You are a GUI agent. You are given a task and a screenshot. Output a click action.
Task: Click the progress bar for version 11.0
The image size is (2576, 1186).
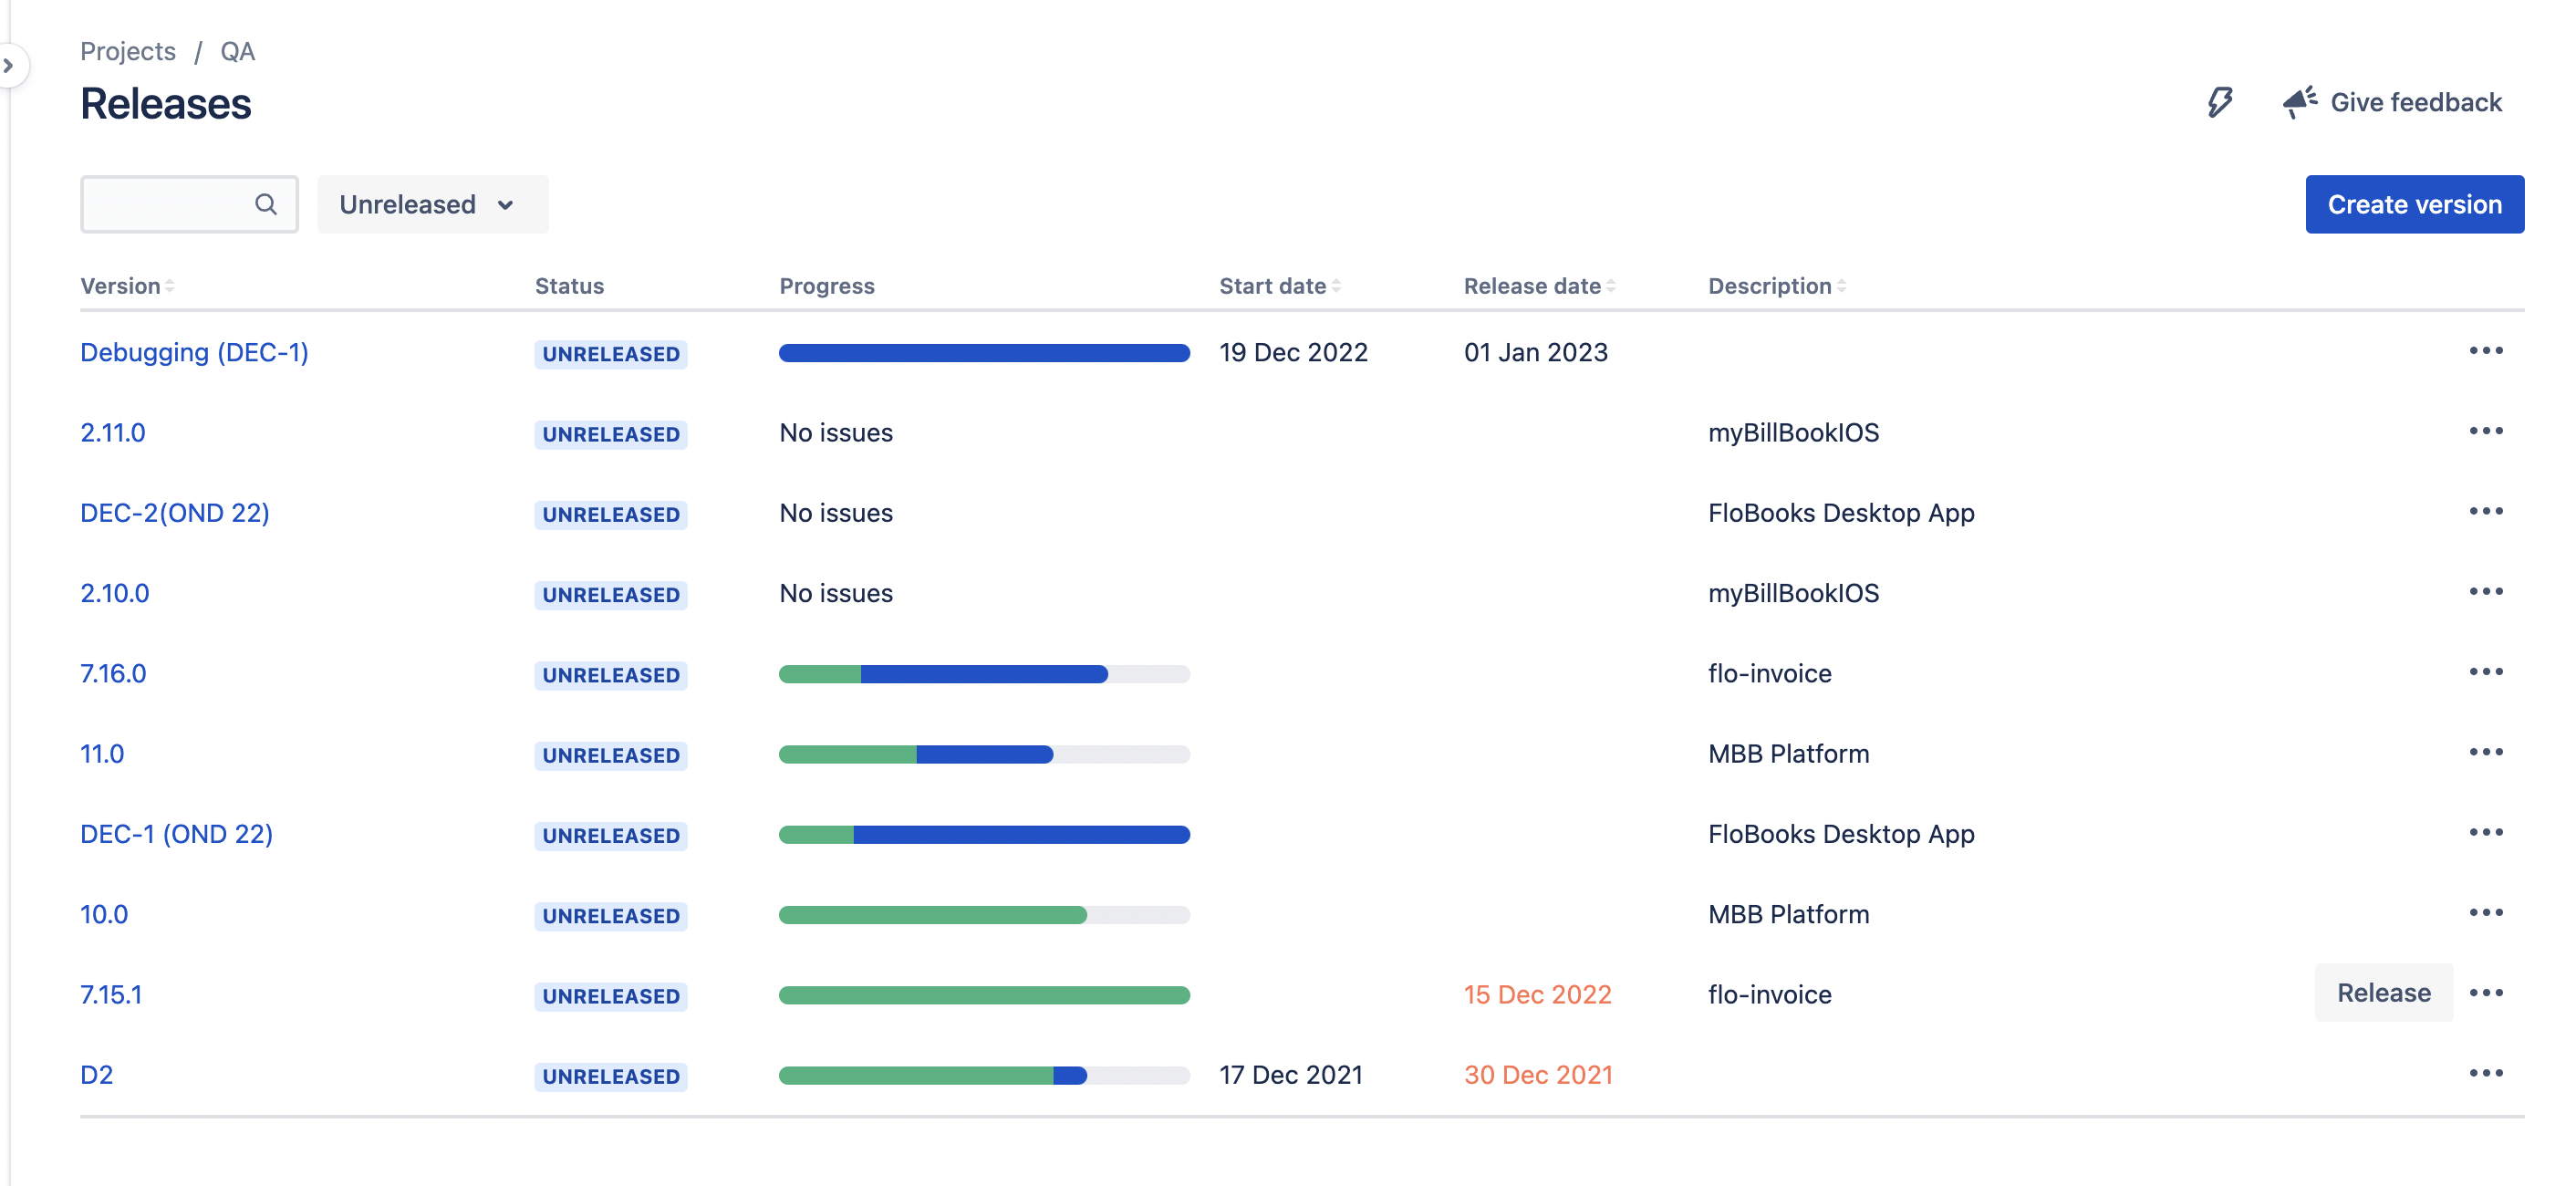983,753
